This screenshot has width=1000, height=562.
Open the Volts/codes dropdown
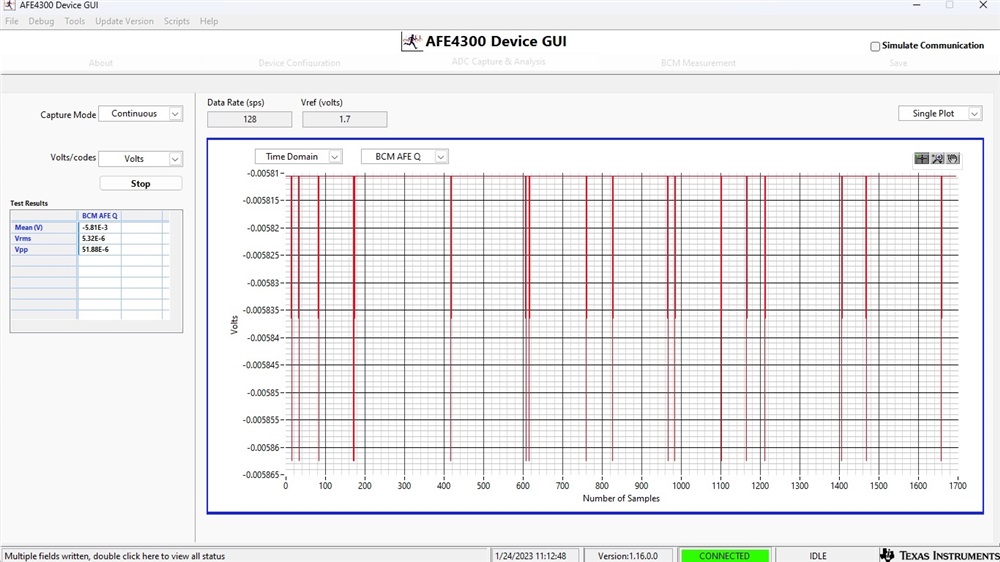pyautogui.click(x=140, y=159)
